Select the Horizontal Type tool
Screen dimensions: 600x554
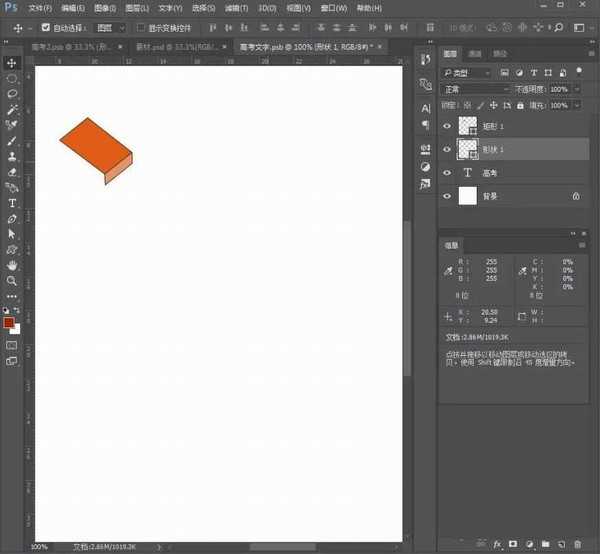[x=12, y=203]
